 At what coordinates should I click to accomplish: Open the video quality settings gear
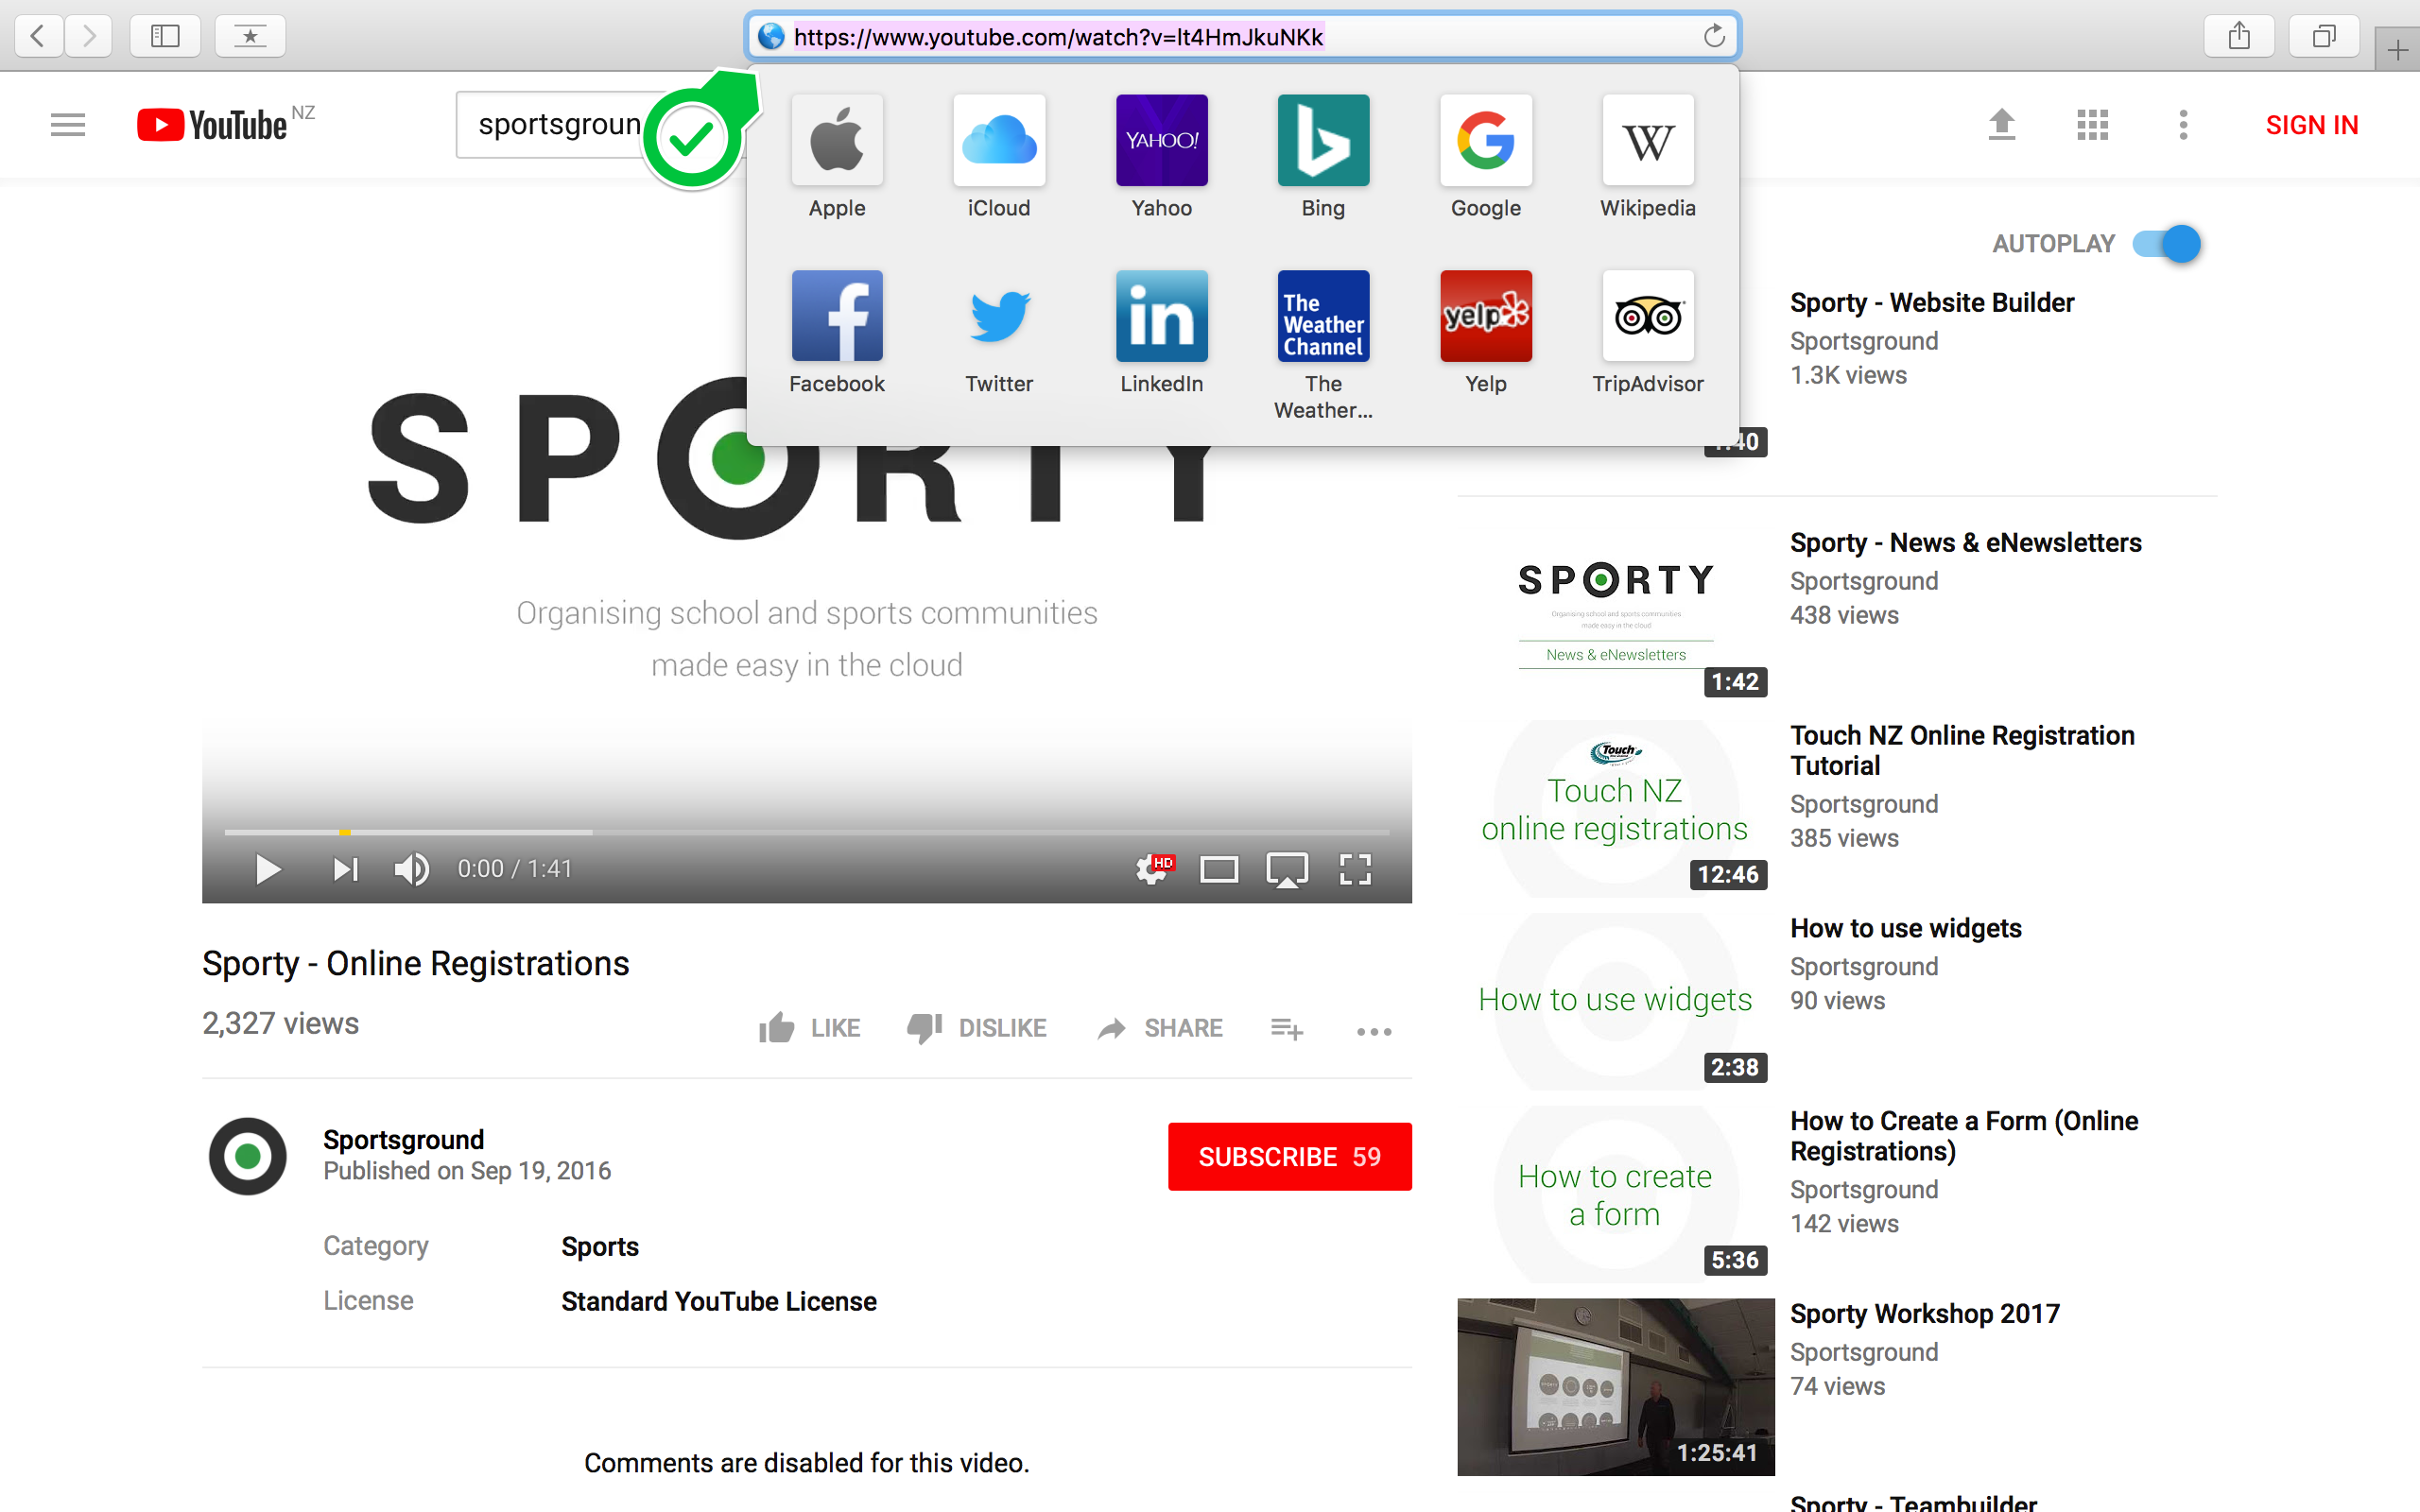point(1153,869)
